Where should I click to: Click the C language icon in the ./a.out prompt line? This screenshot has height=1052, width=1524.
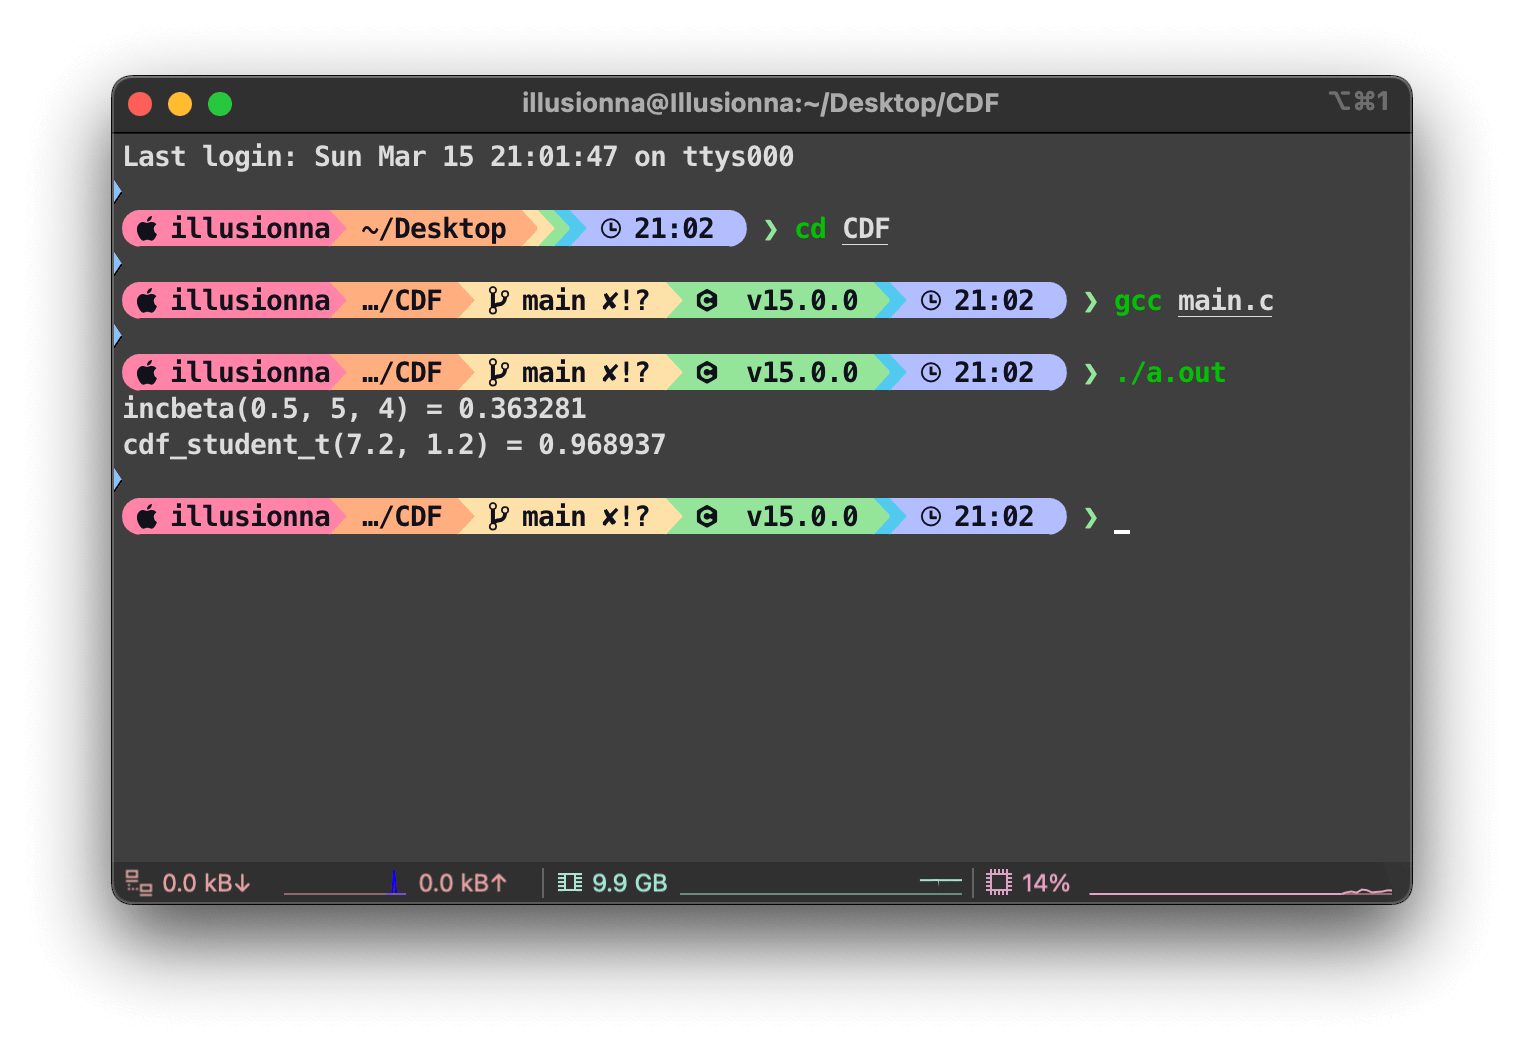point(707,373)
